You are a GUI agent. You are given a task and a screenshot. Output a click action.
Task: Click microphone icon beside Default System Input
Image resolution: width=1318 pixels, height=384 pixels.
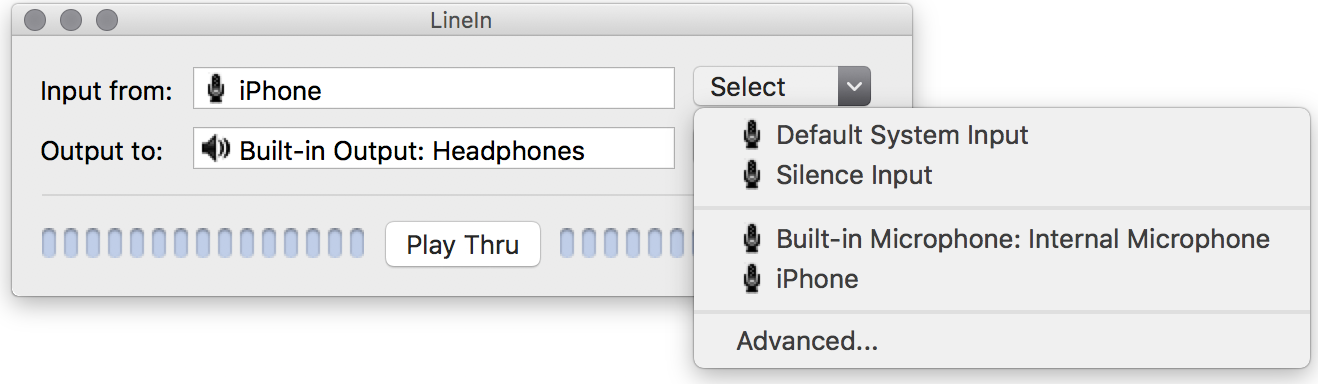751,134
